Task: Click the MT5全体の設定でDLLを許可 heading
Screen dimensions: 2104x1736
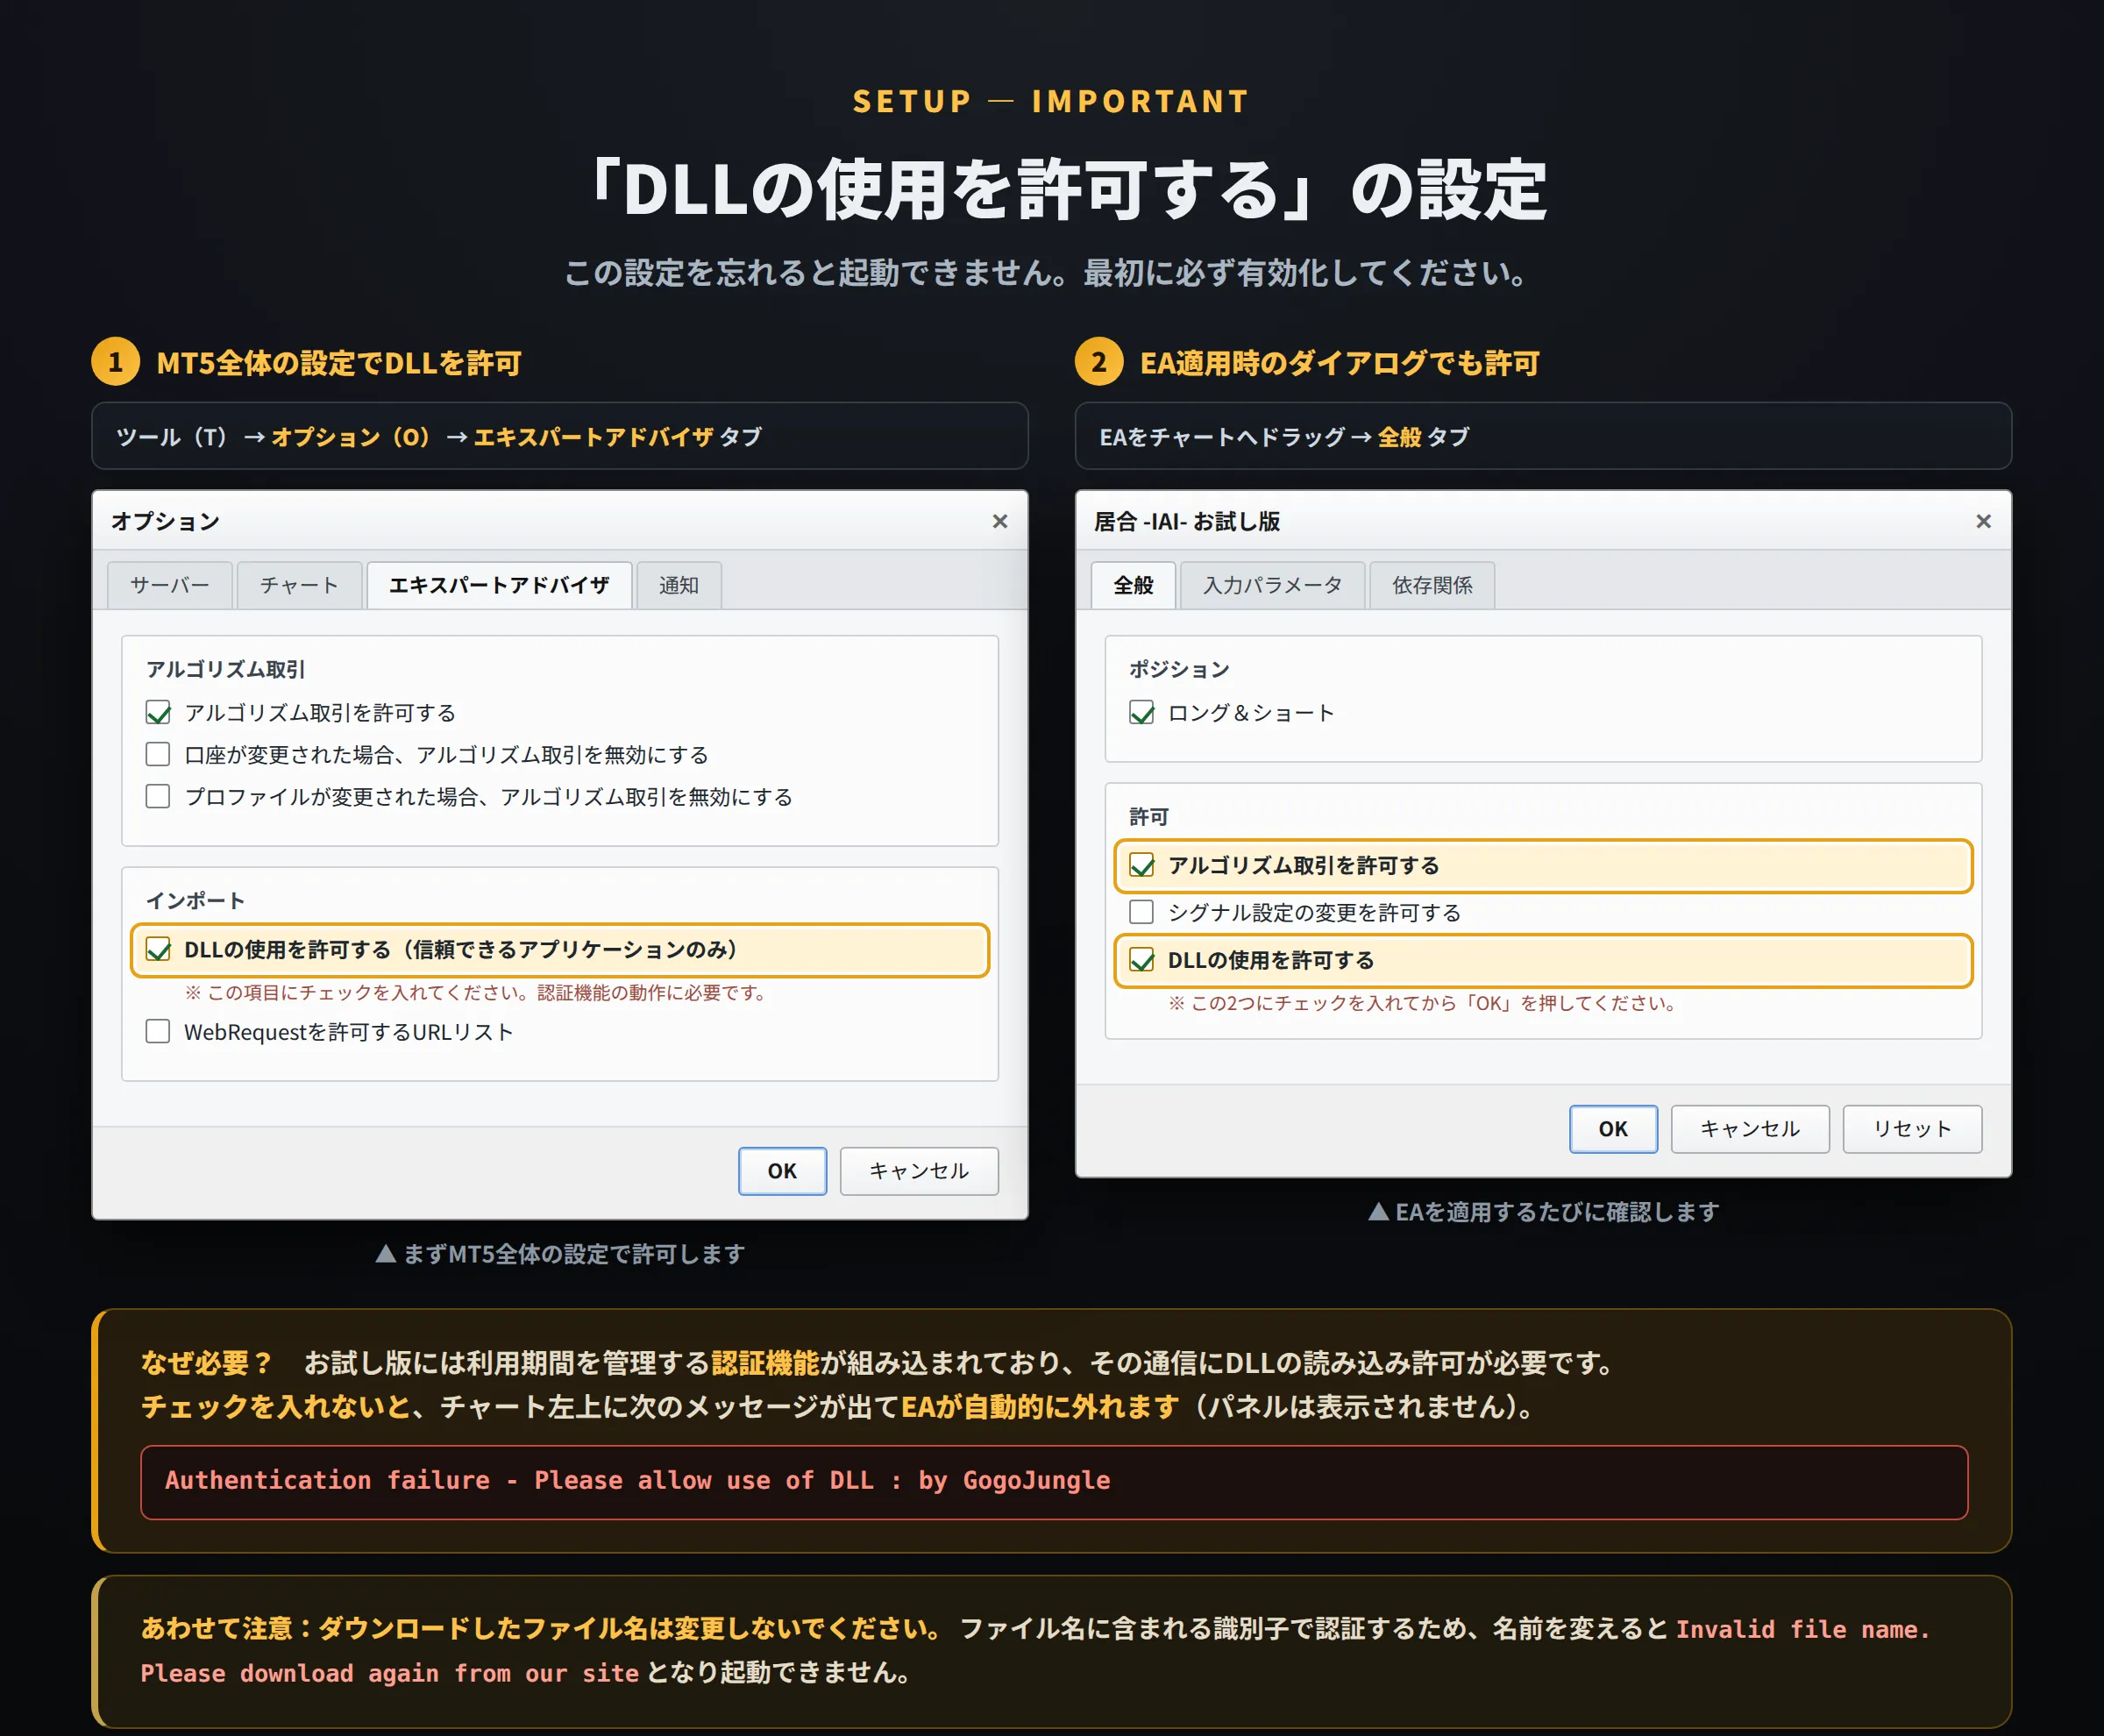Action: (x=339, y=363)
